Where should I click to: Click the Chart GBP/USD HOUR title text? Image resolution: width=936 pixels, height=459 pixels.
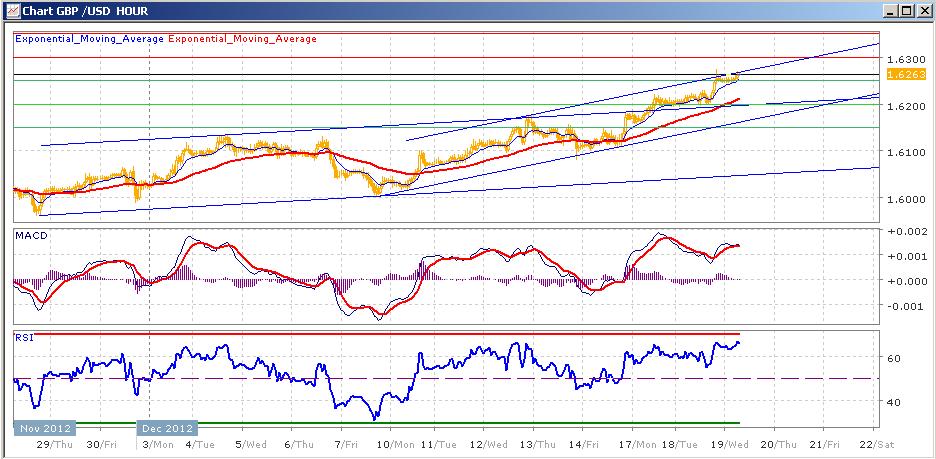click(85, 11)
